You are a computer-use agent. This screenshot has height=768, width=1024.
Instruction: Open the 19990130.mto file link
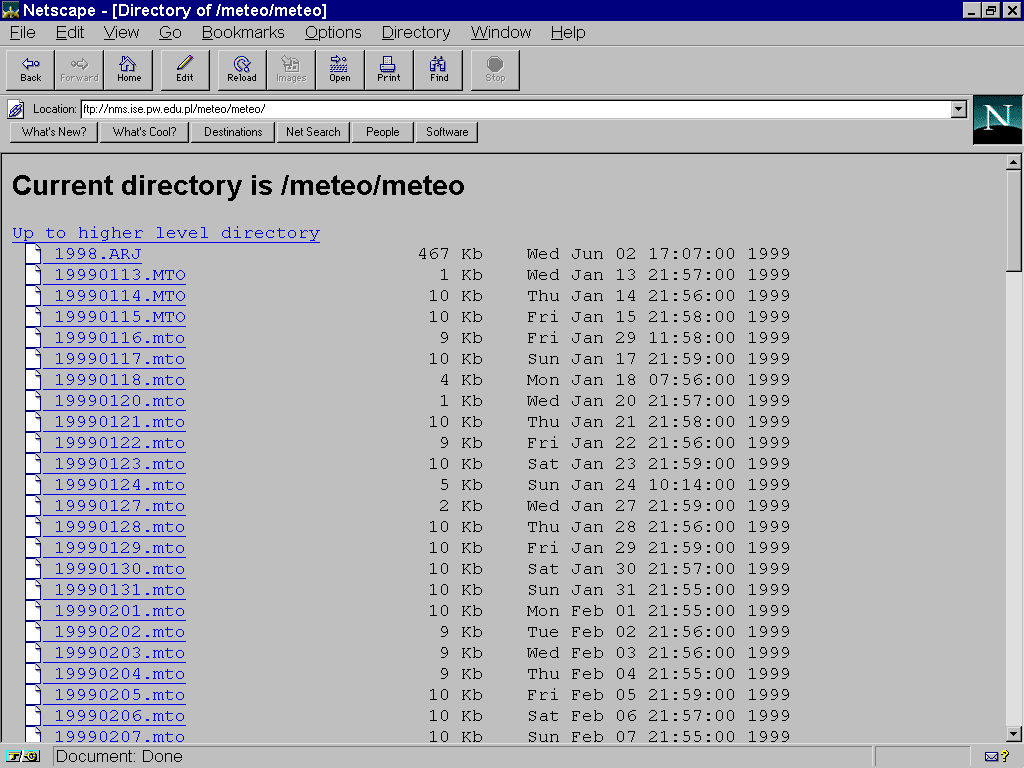click(120, 569)
